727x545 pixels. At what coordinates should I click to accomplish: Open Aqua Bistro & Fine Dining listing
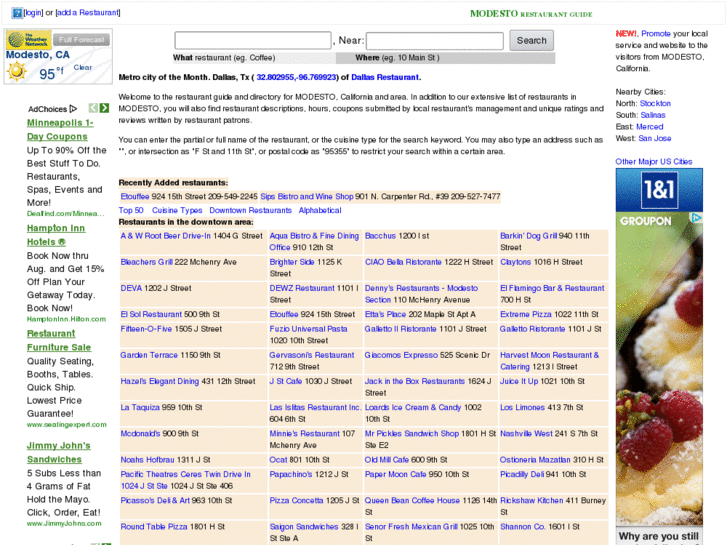(x=314, y=241)
